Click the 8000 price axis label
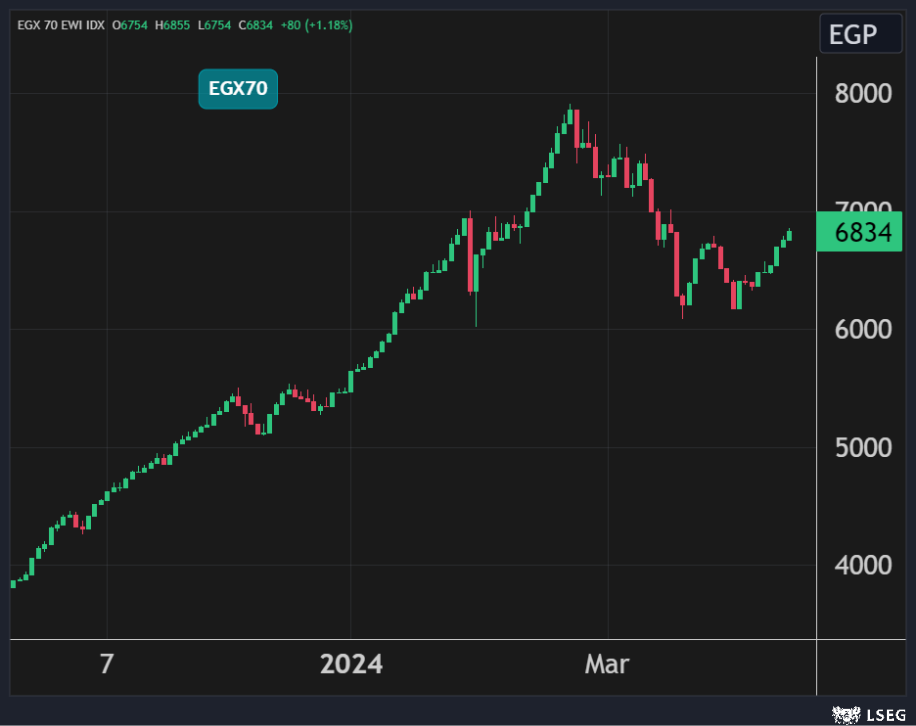916x726 pixels. point(863,94)
